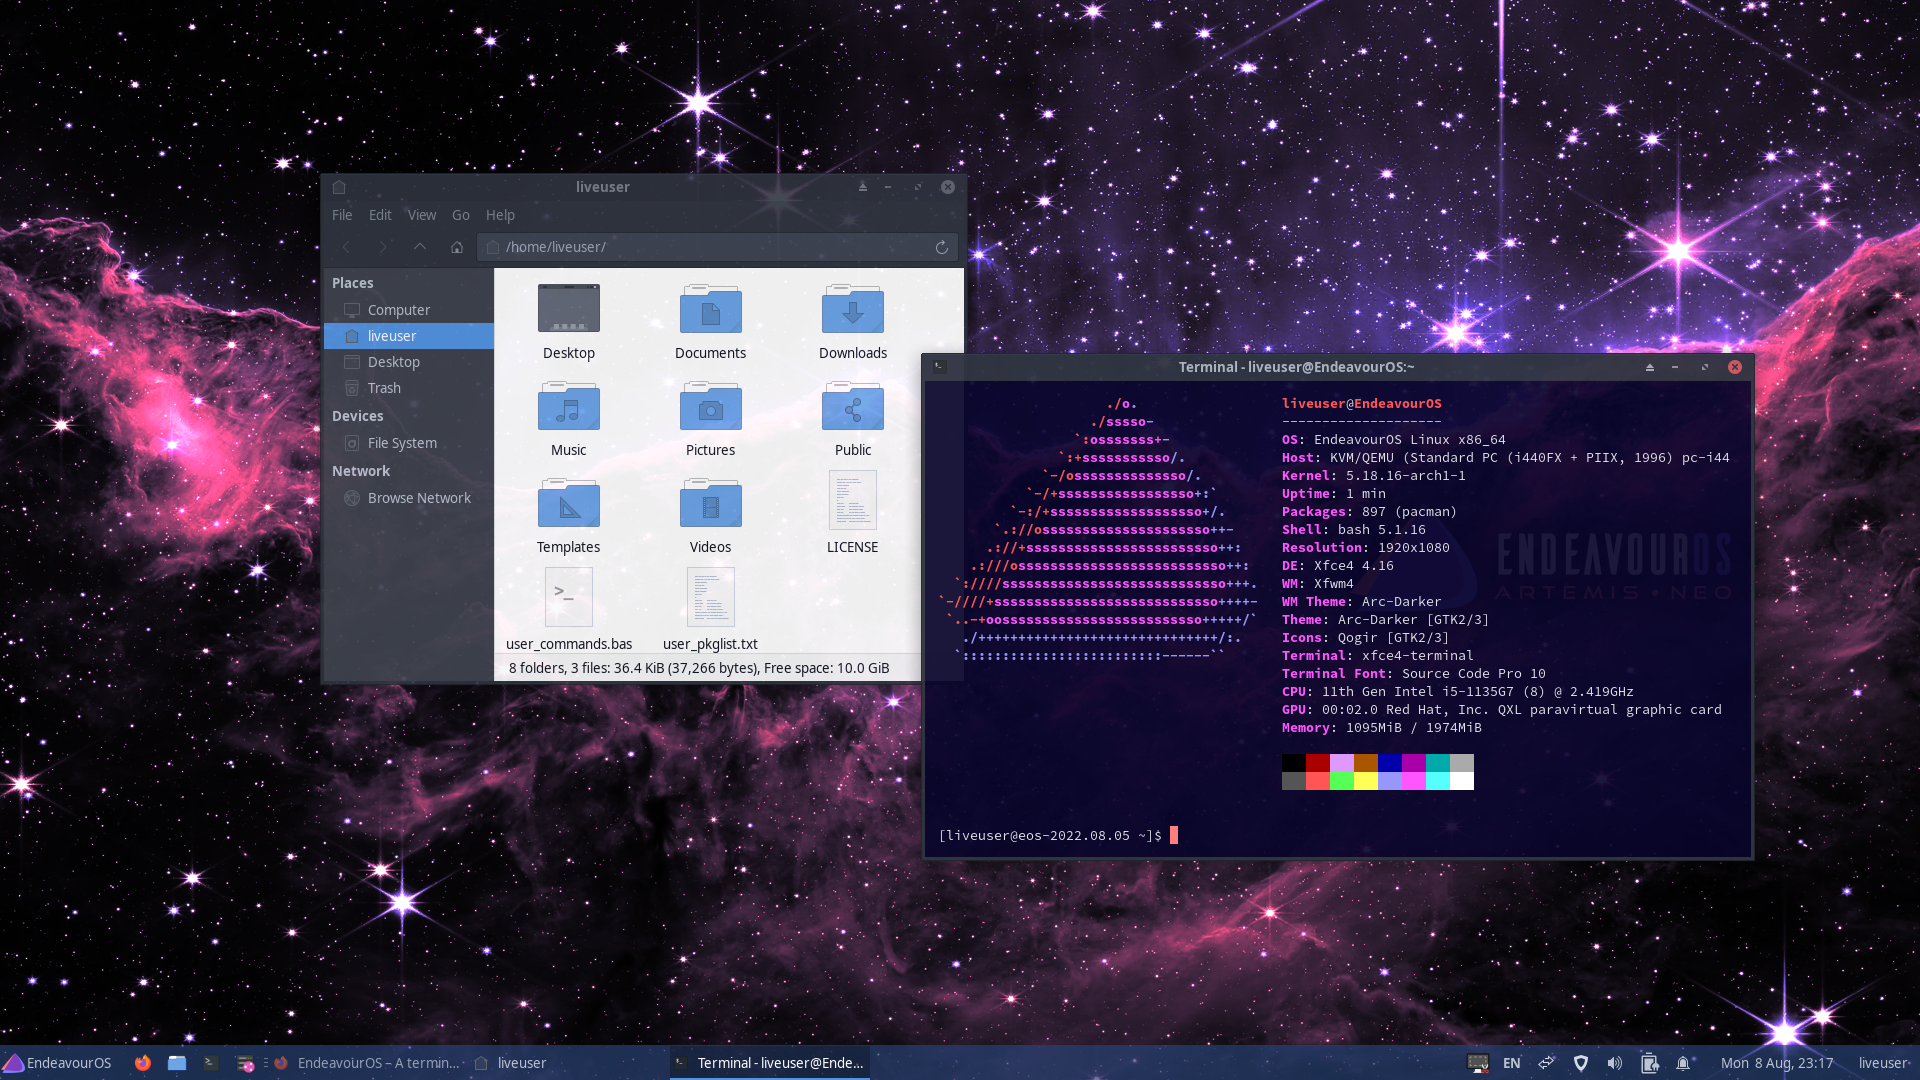This screenshot has width=1920, height=1080.
Task: Click the panel clock Mon 8 Aug
Action: pos(1777,1063)
